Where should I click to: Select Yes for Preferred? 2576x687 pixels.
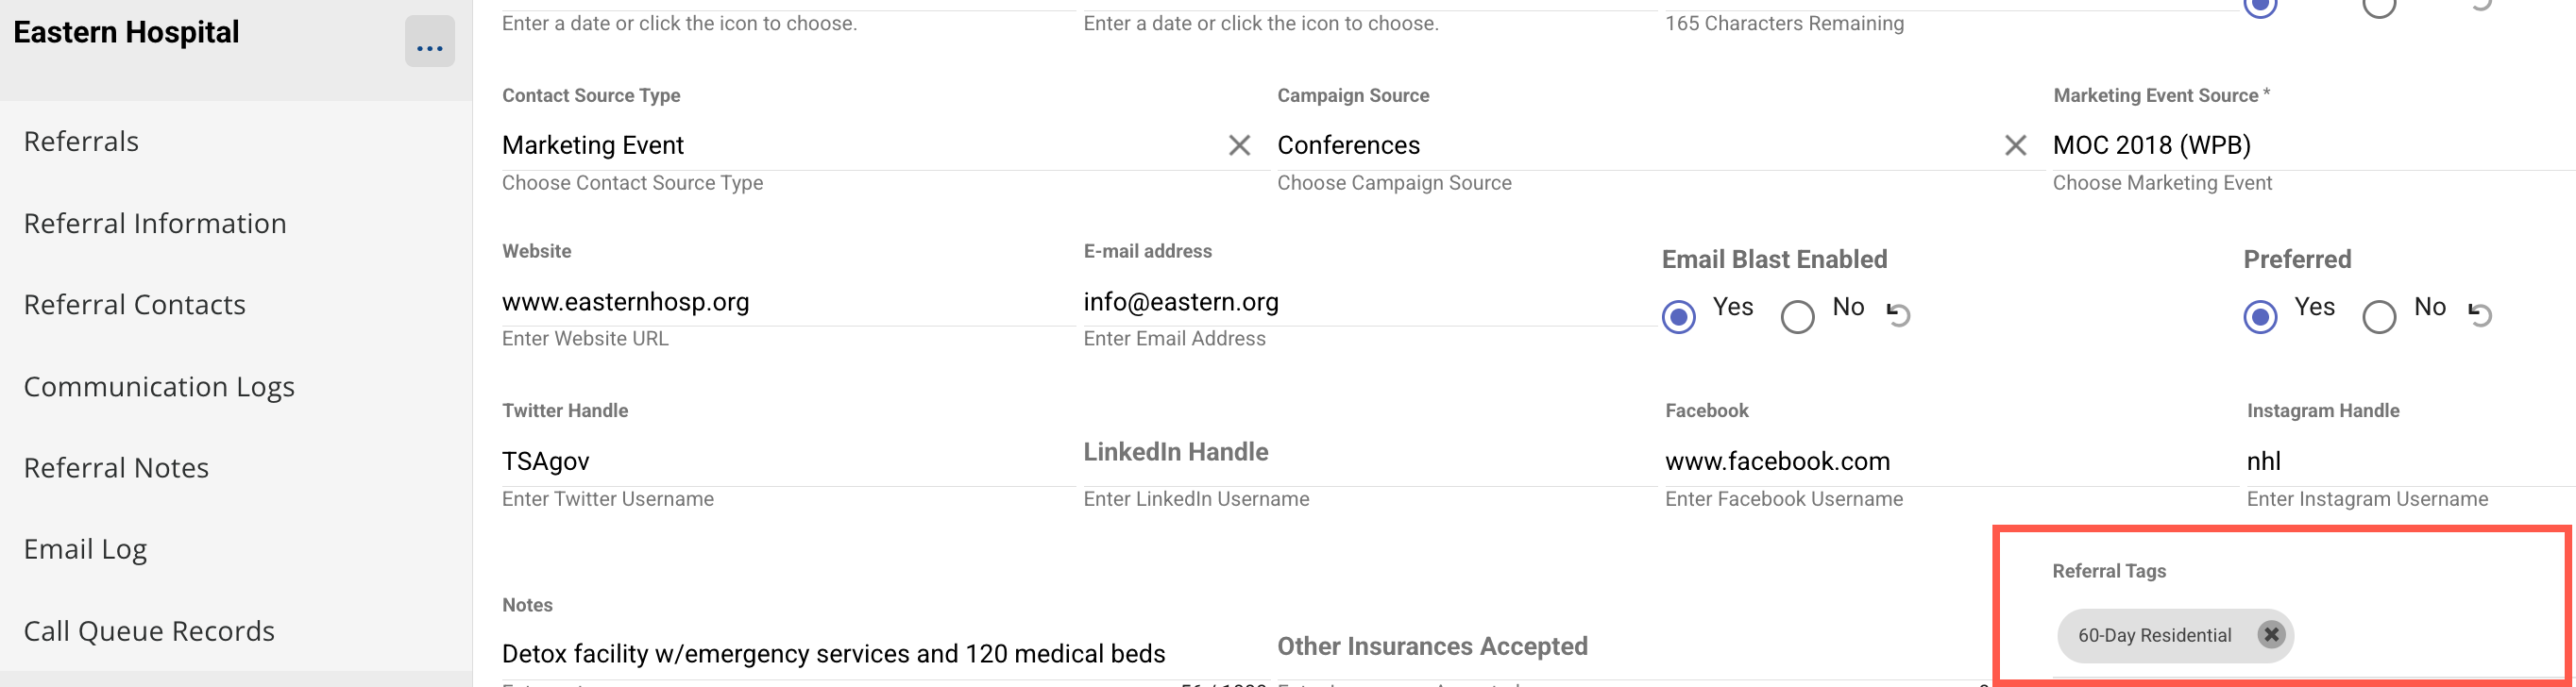[2260, 316]
